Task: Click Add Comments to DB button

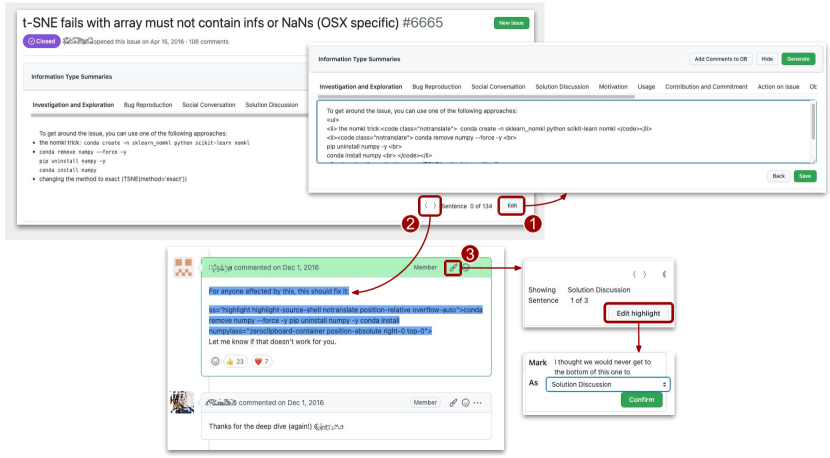Action: [720, 59]
